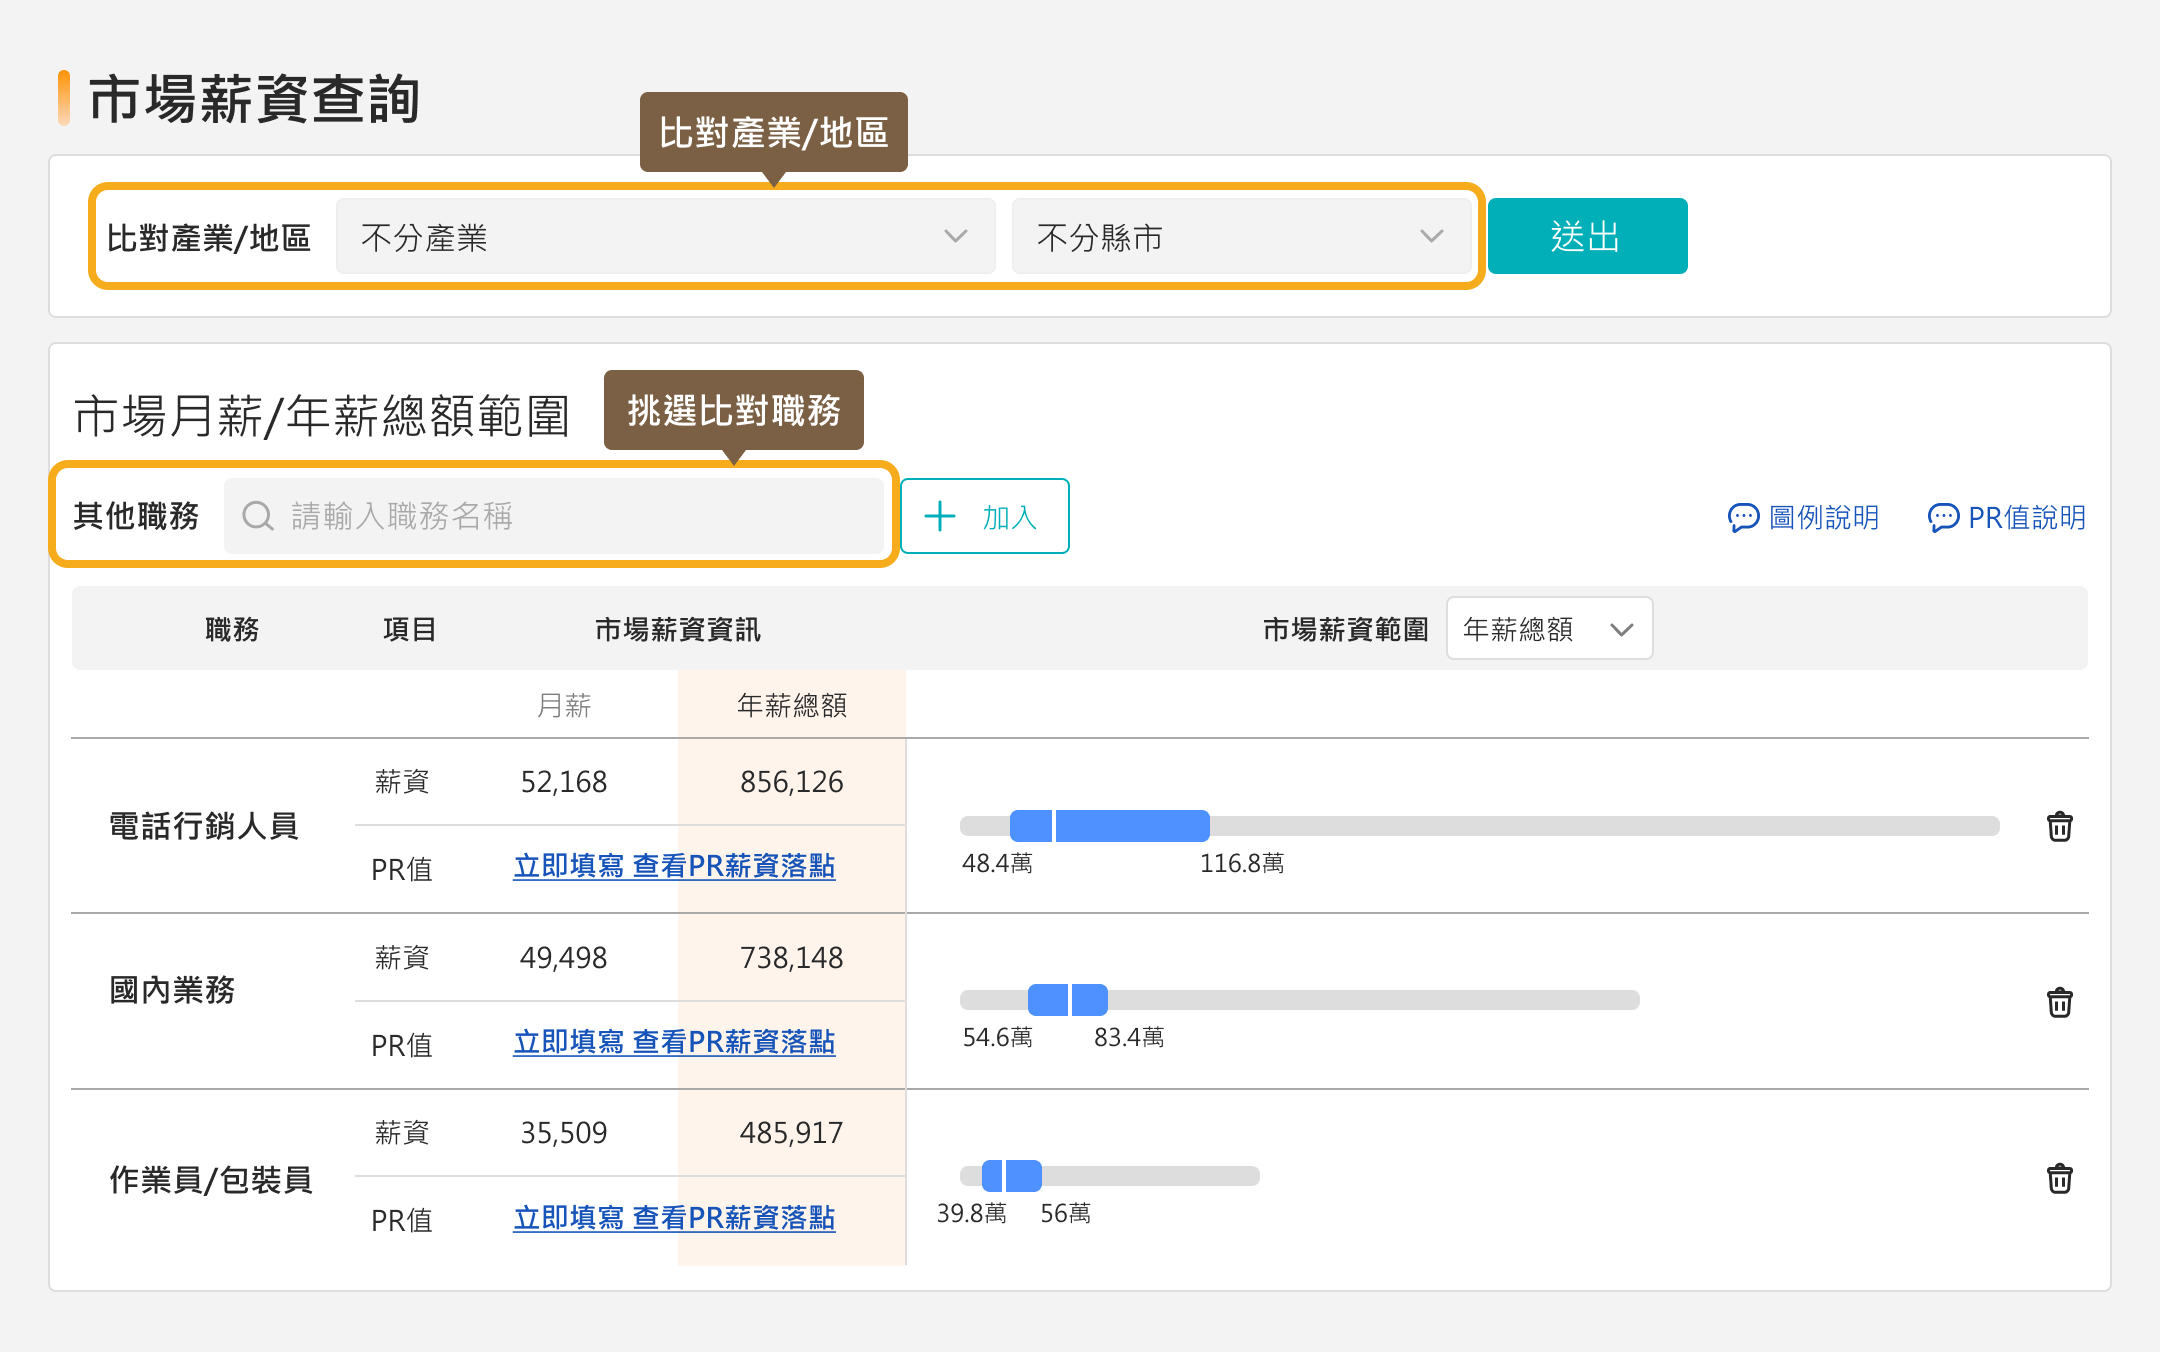Image resolution: width=2160 pixels, height=1352 pixels.
Task: Click the 35,509 monthly salary value
Action: (x=564, y=1133)
